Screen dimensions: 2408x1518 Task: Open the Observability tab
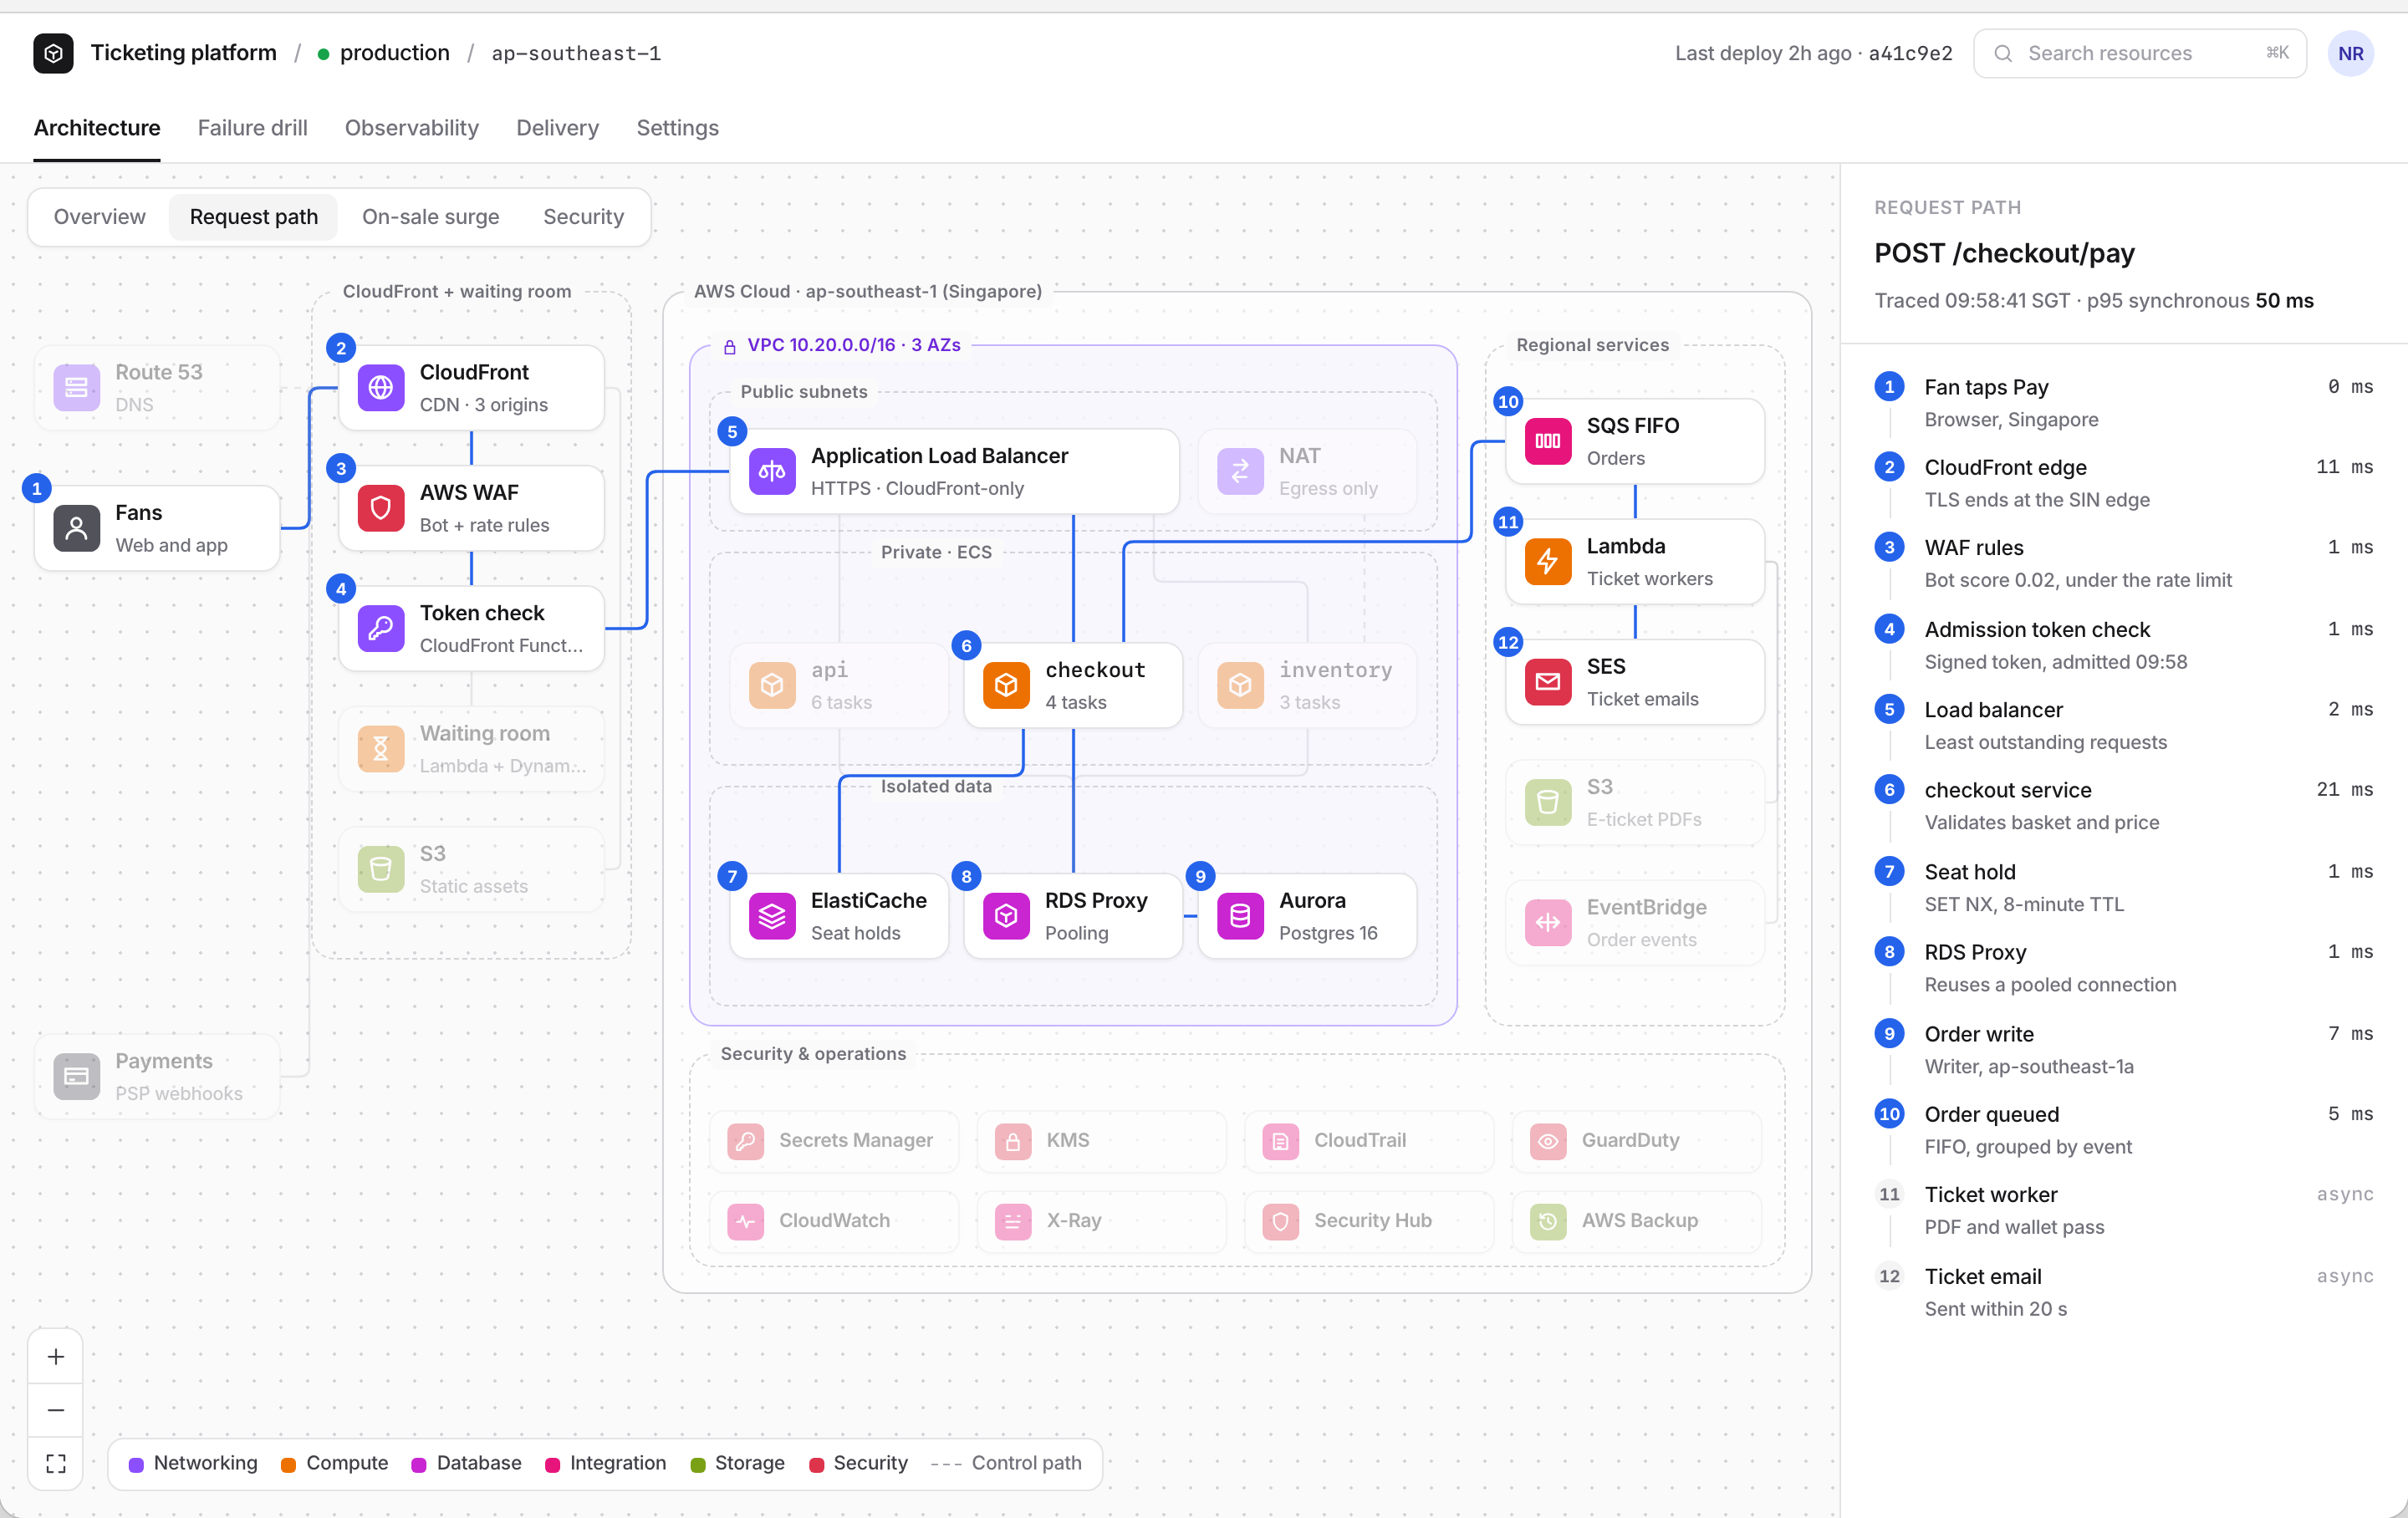411,128
